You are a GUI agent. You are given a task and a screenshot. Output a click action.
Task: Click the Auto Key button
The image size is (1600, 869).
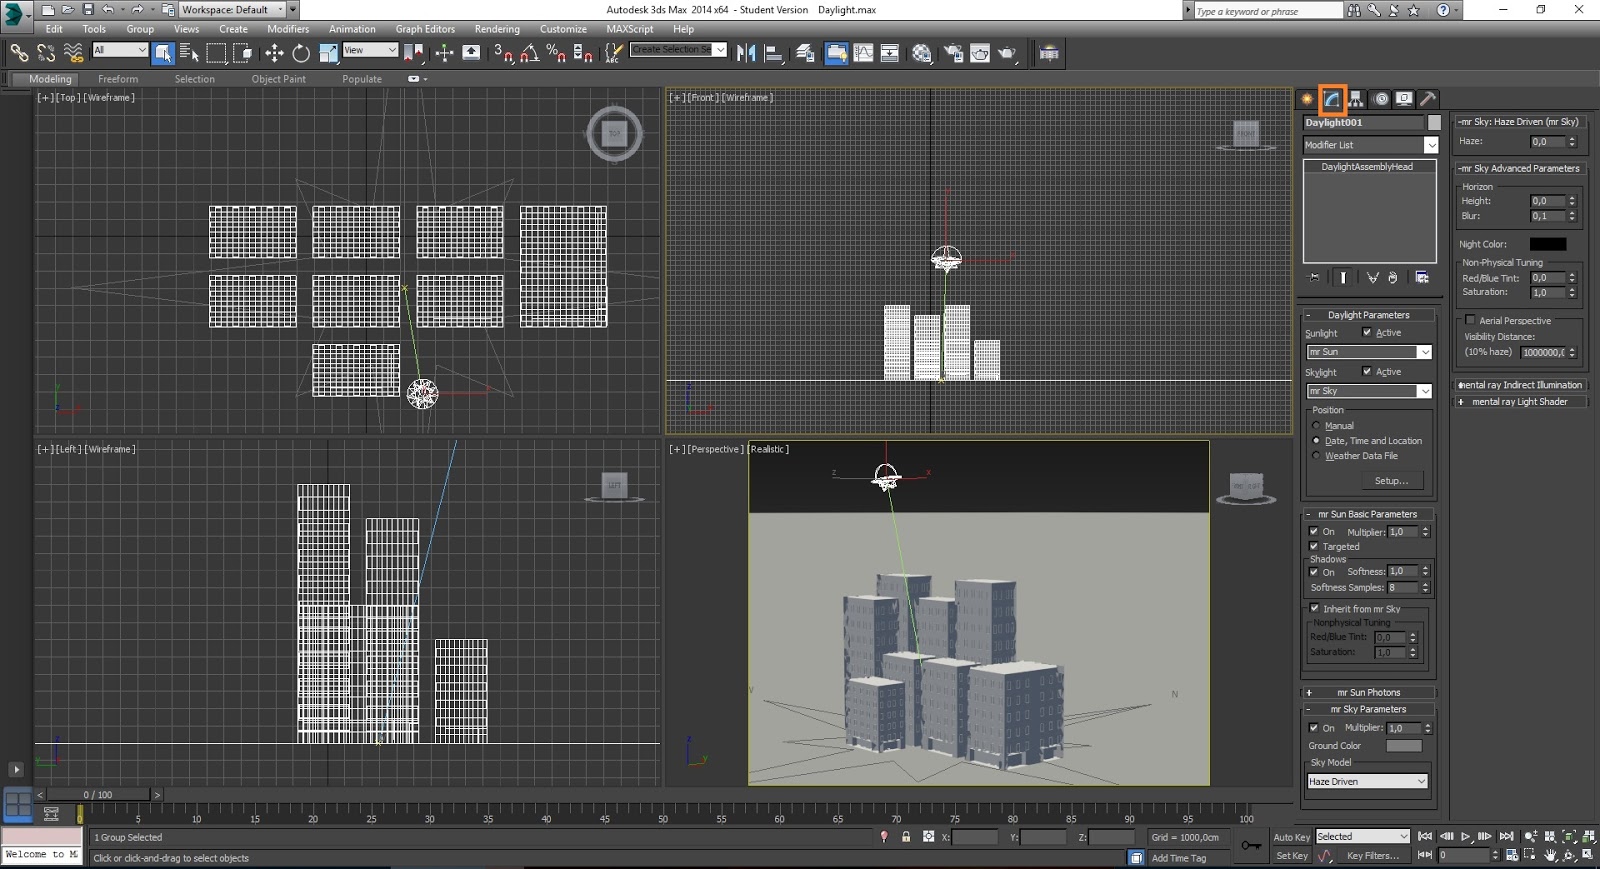(1291, 837)
